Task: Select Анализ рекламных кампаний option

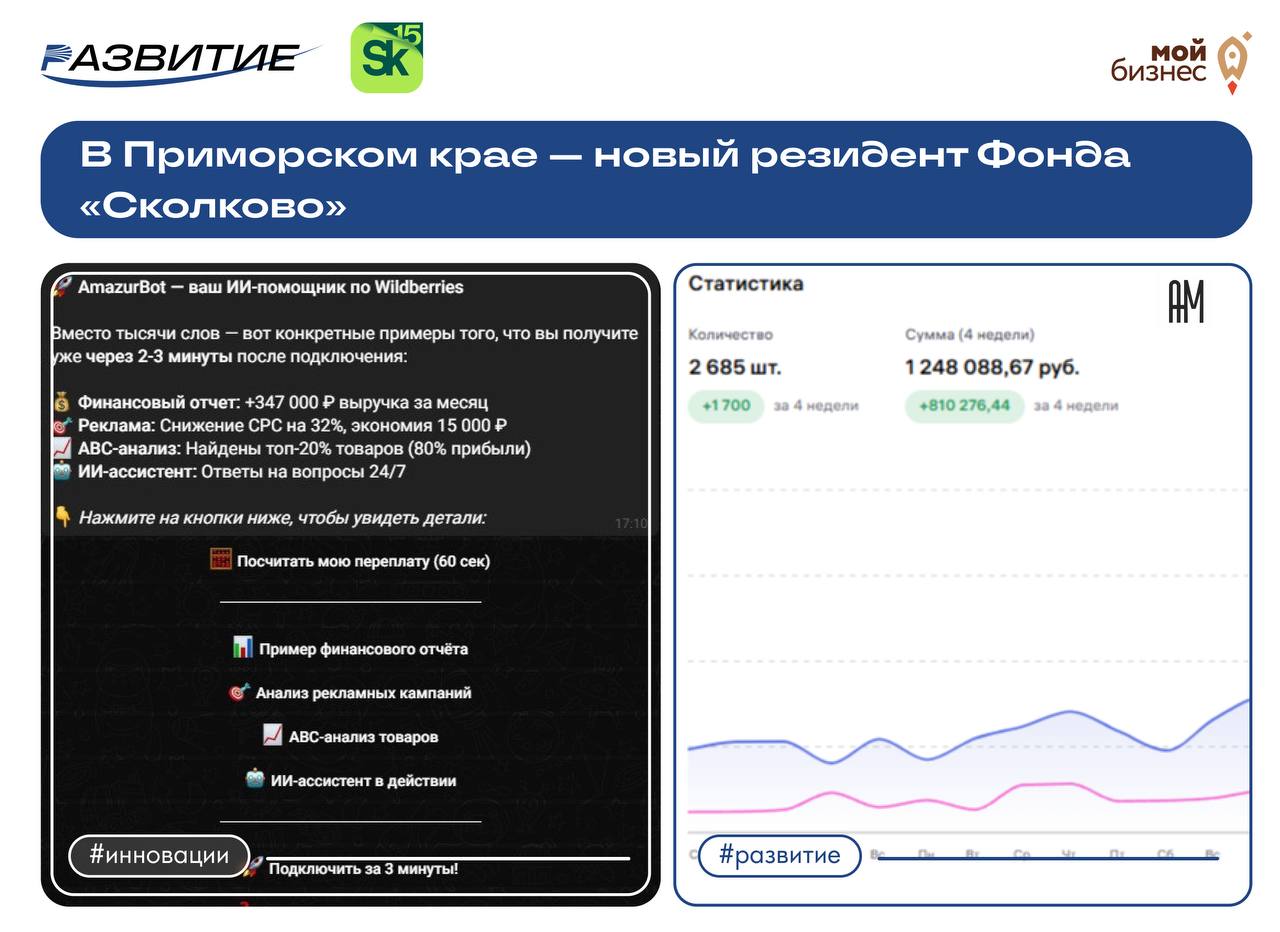Action: [350, 693]
